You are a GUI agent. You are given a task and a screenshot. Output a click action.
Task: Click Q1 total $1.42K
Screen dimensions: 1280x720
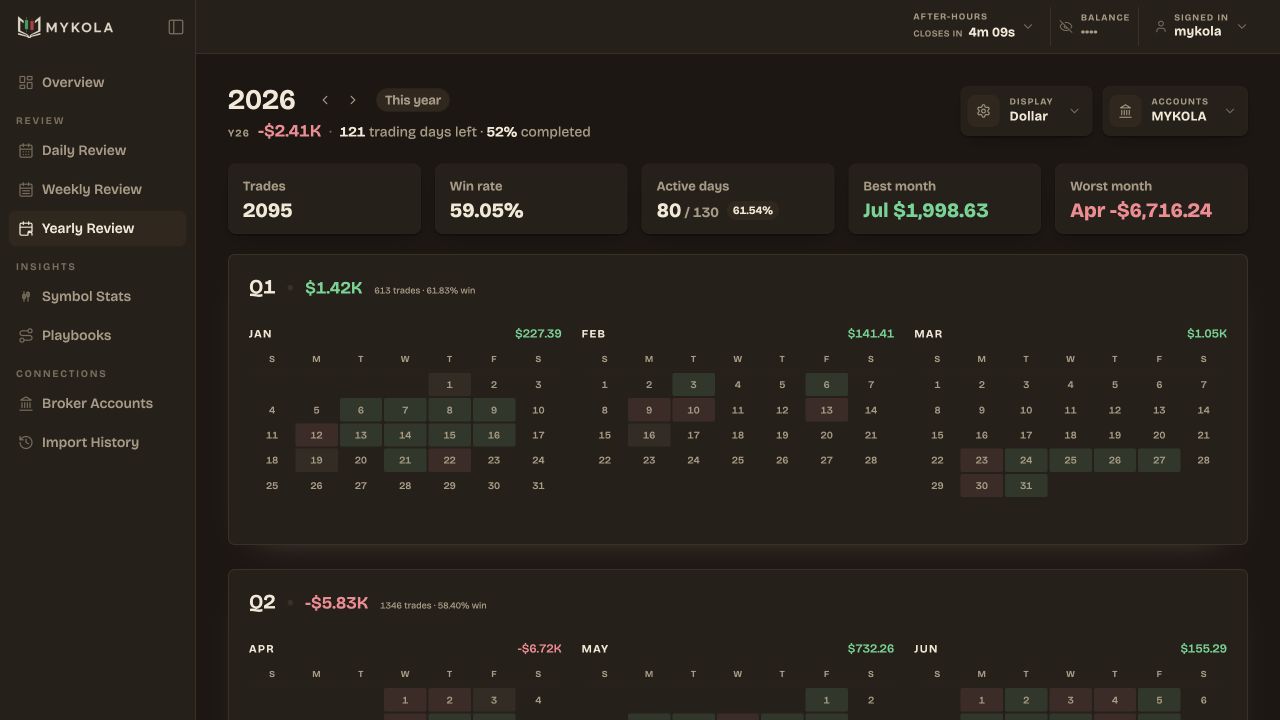coord(334,288)
